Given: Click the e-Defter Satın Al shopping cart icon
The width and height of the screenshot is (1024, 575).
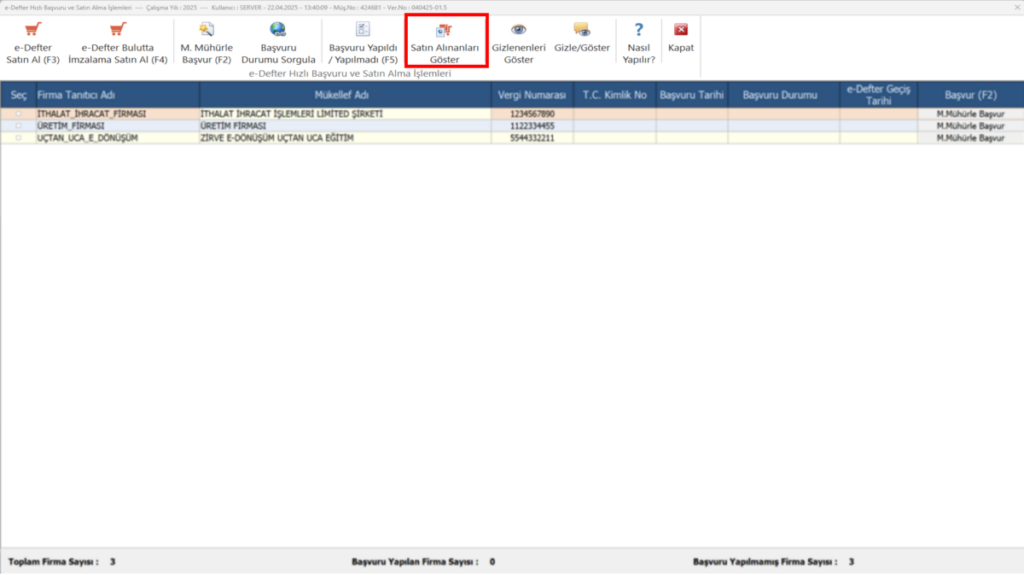Looking at the screenshot, I should point(33,29).
